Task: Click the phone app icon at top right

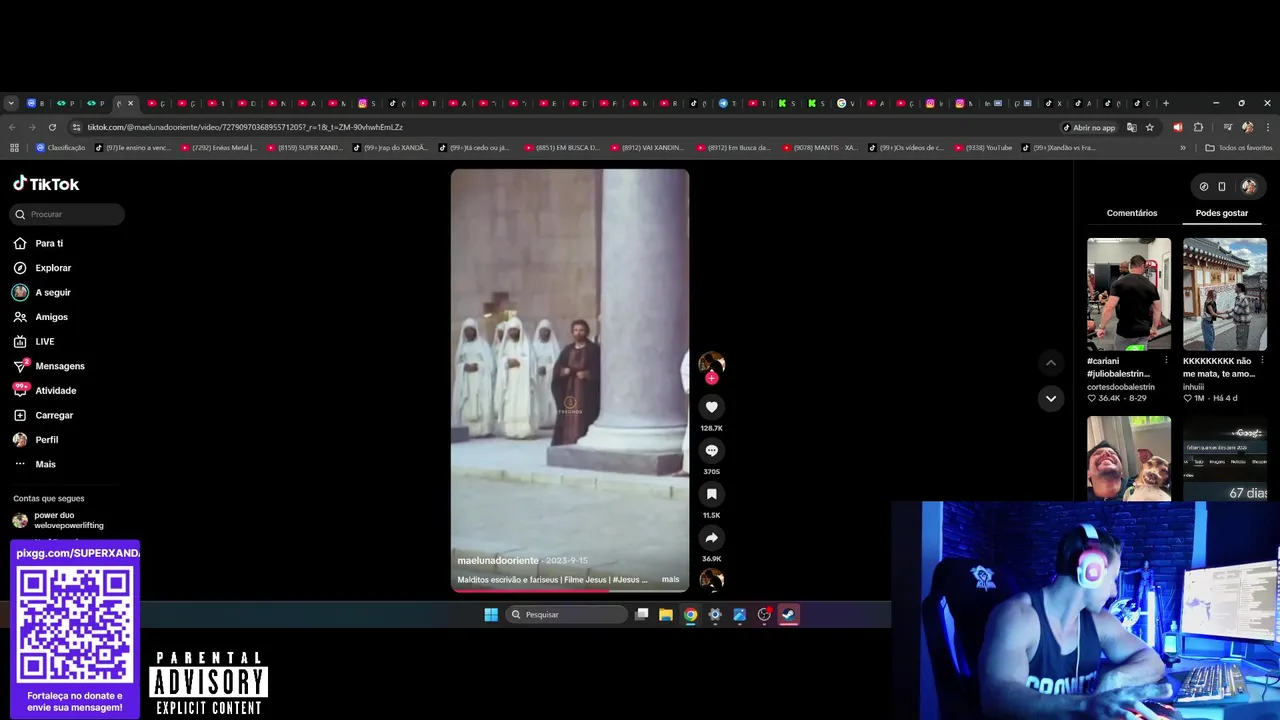Action: [x=1222, y=186]
